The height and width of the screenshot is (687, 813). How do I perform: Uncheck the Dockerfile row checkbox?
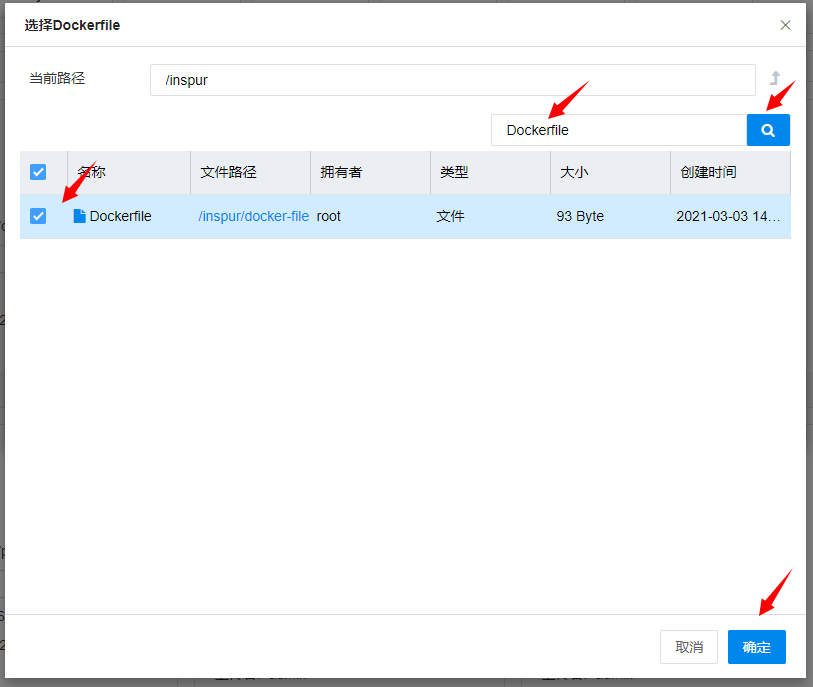tap(38, 216)
